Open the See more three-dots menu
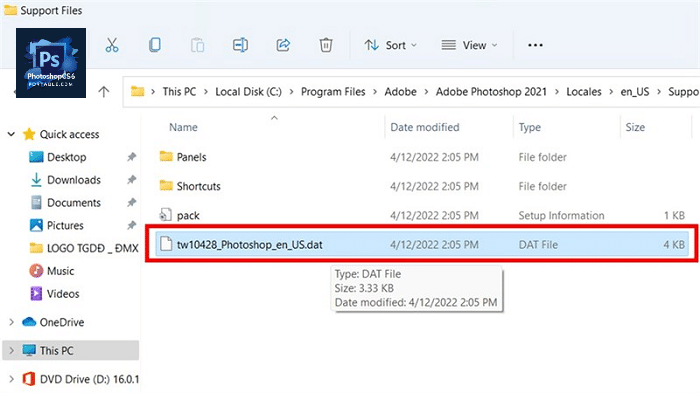This screenshot has height=393, width=700. point(535,45)
